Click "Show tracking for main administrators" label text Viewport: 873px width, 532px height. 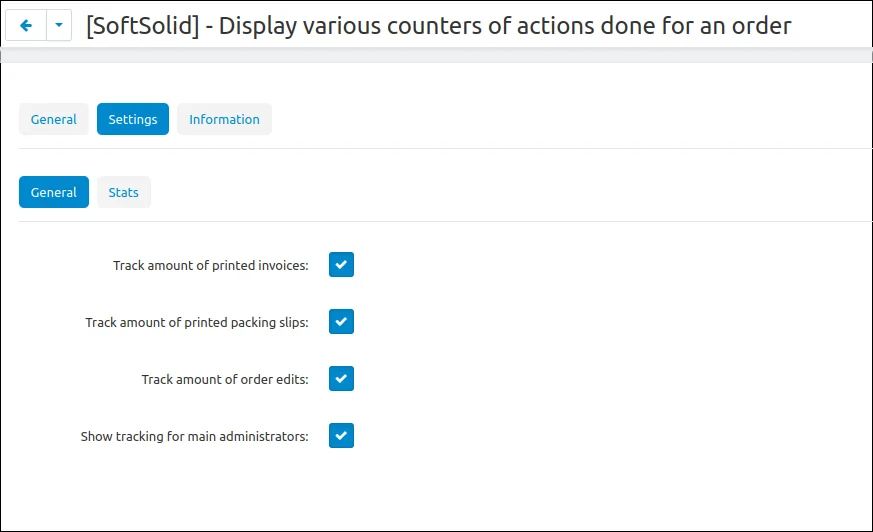194,437
